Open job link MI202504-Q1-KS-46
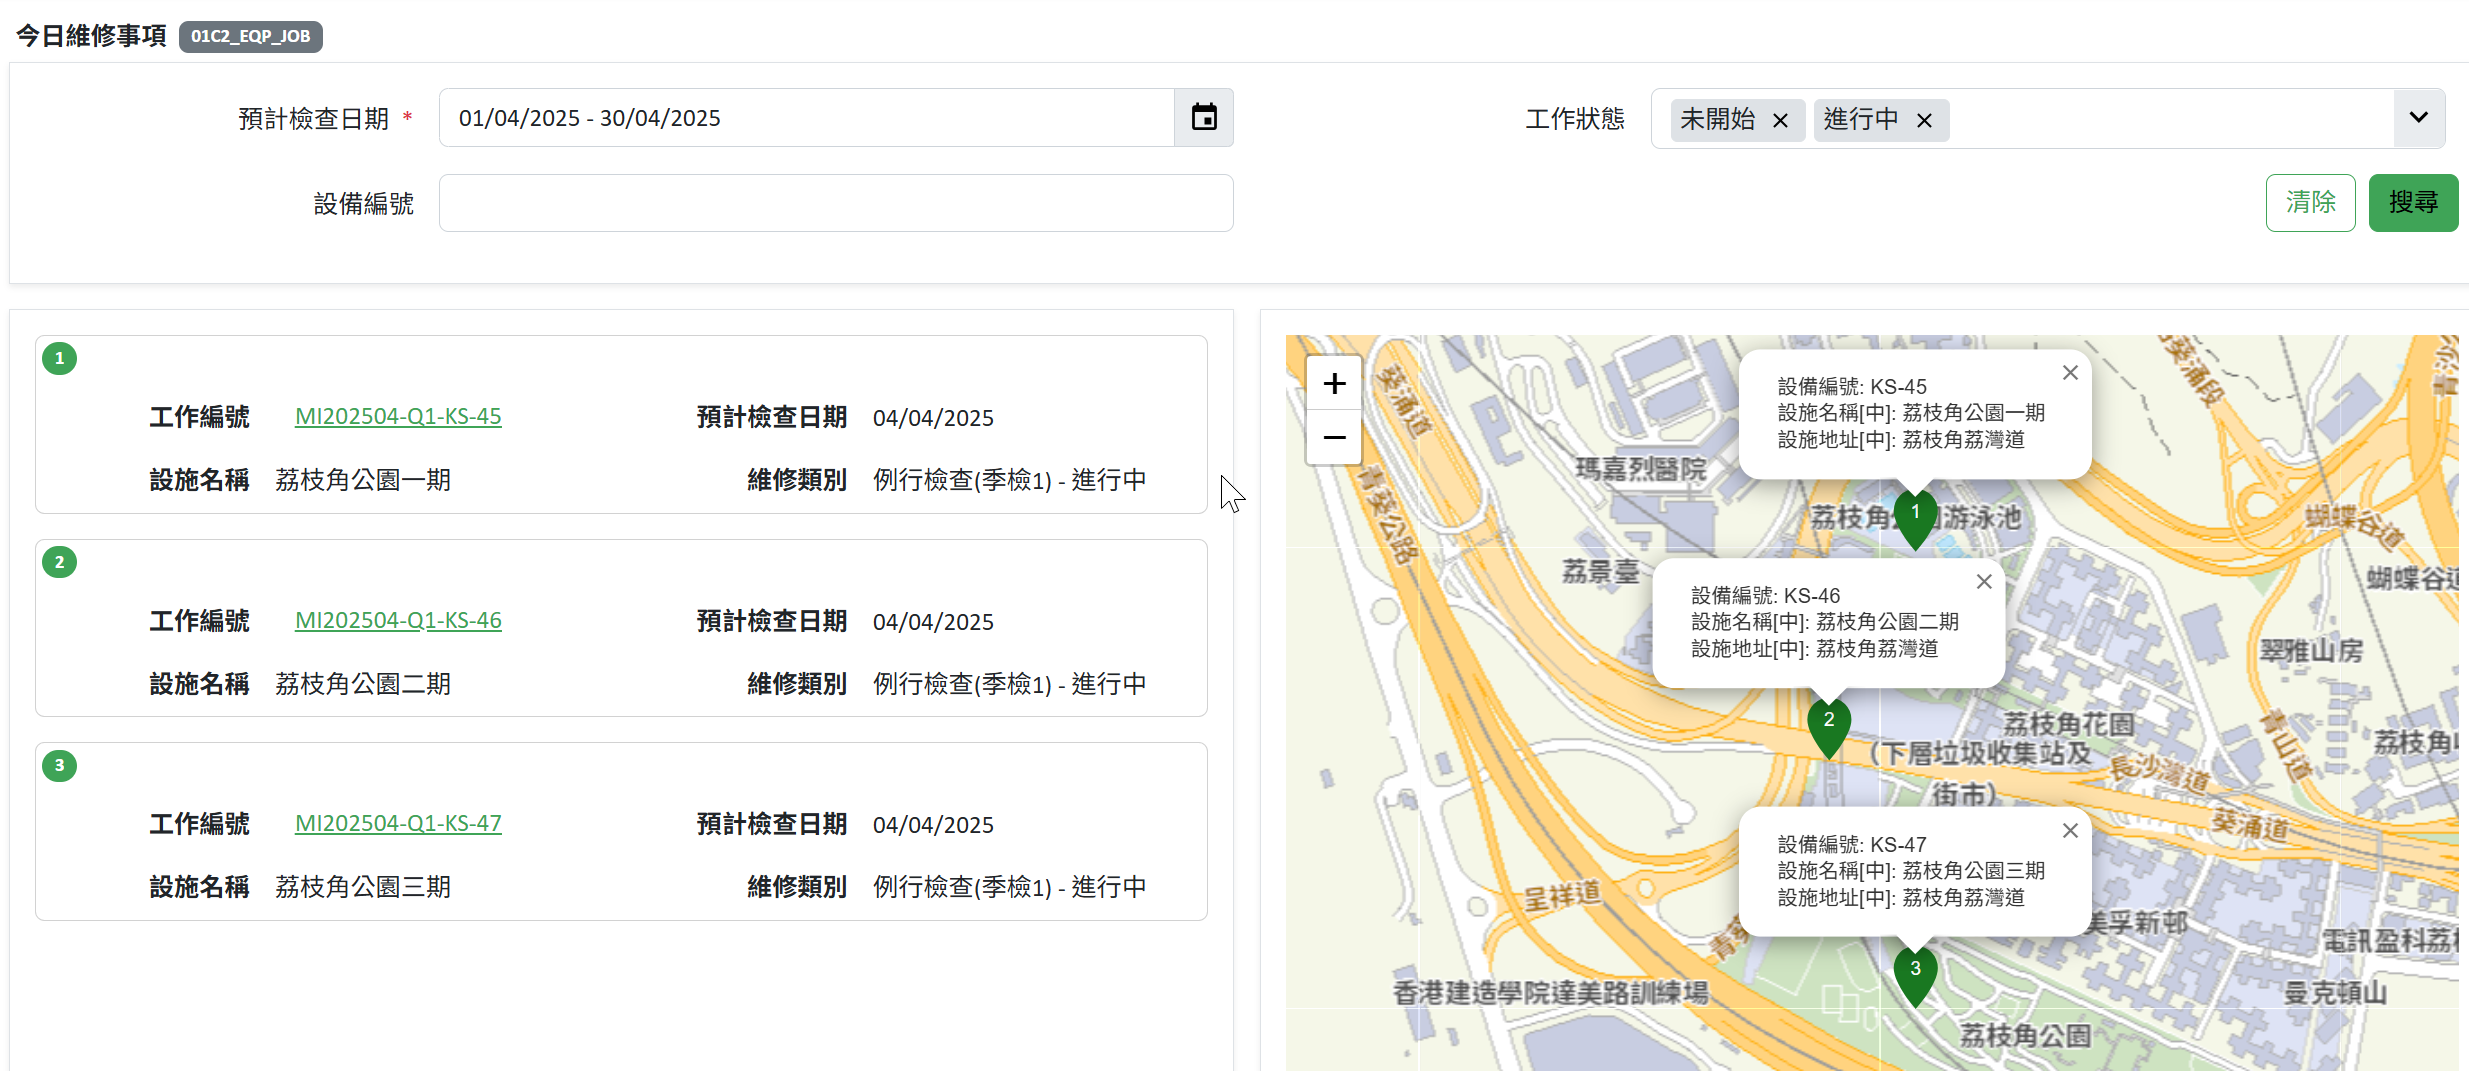Screen dimensions: 2469x1071 [398, 620]
